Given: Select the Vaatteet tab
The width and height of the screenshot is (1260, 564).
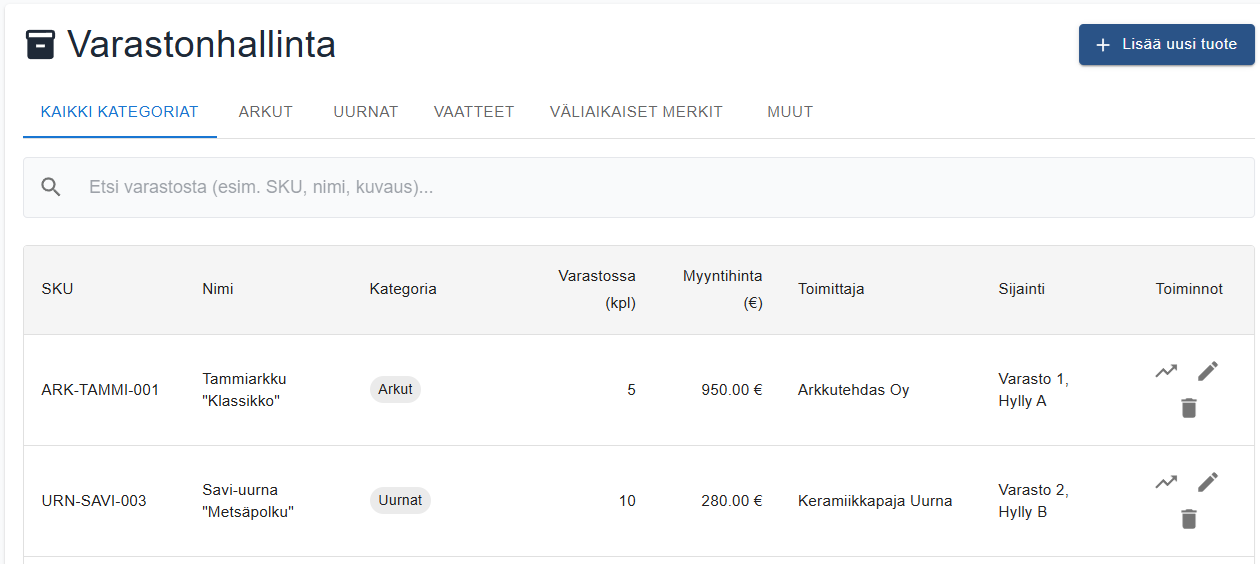Looking at the screenshot, I should tap(474, 112).
